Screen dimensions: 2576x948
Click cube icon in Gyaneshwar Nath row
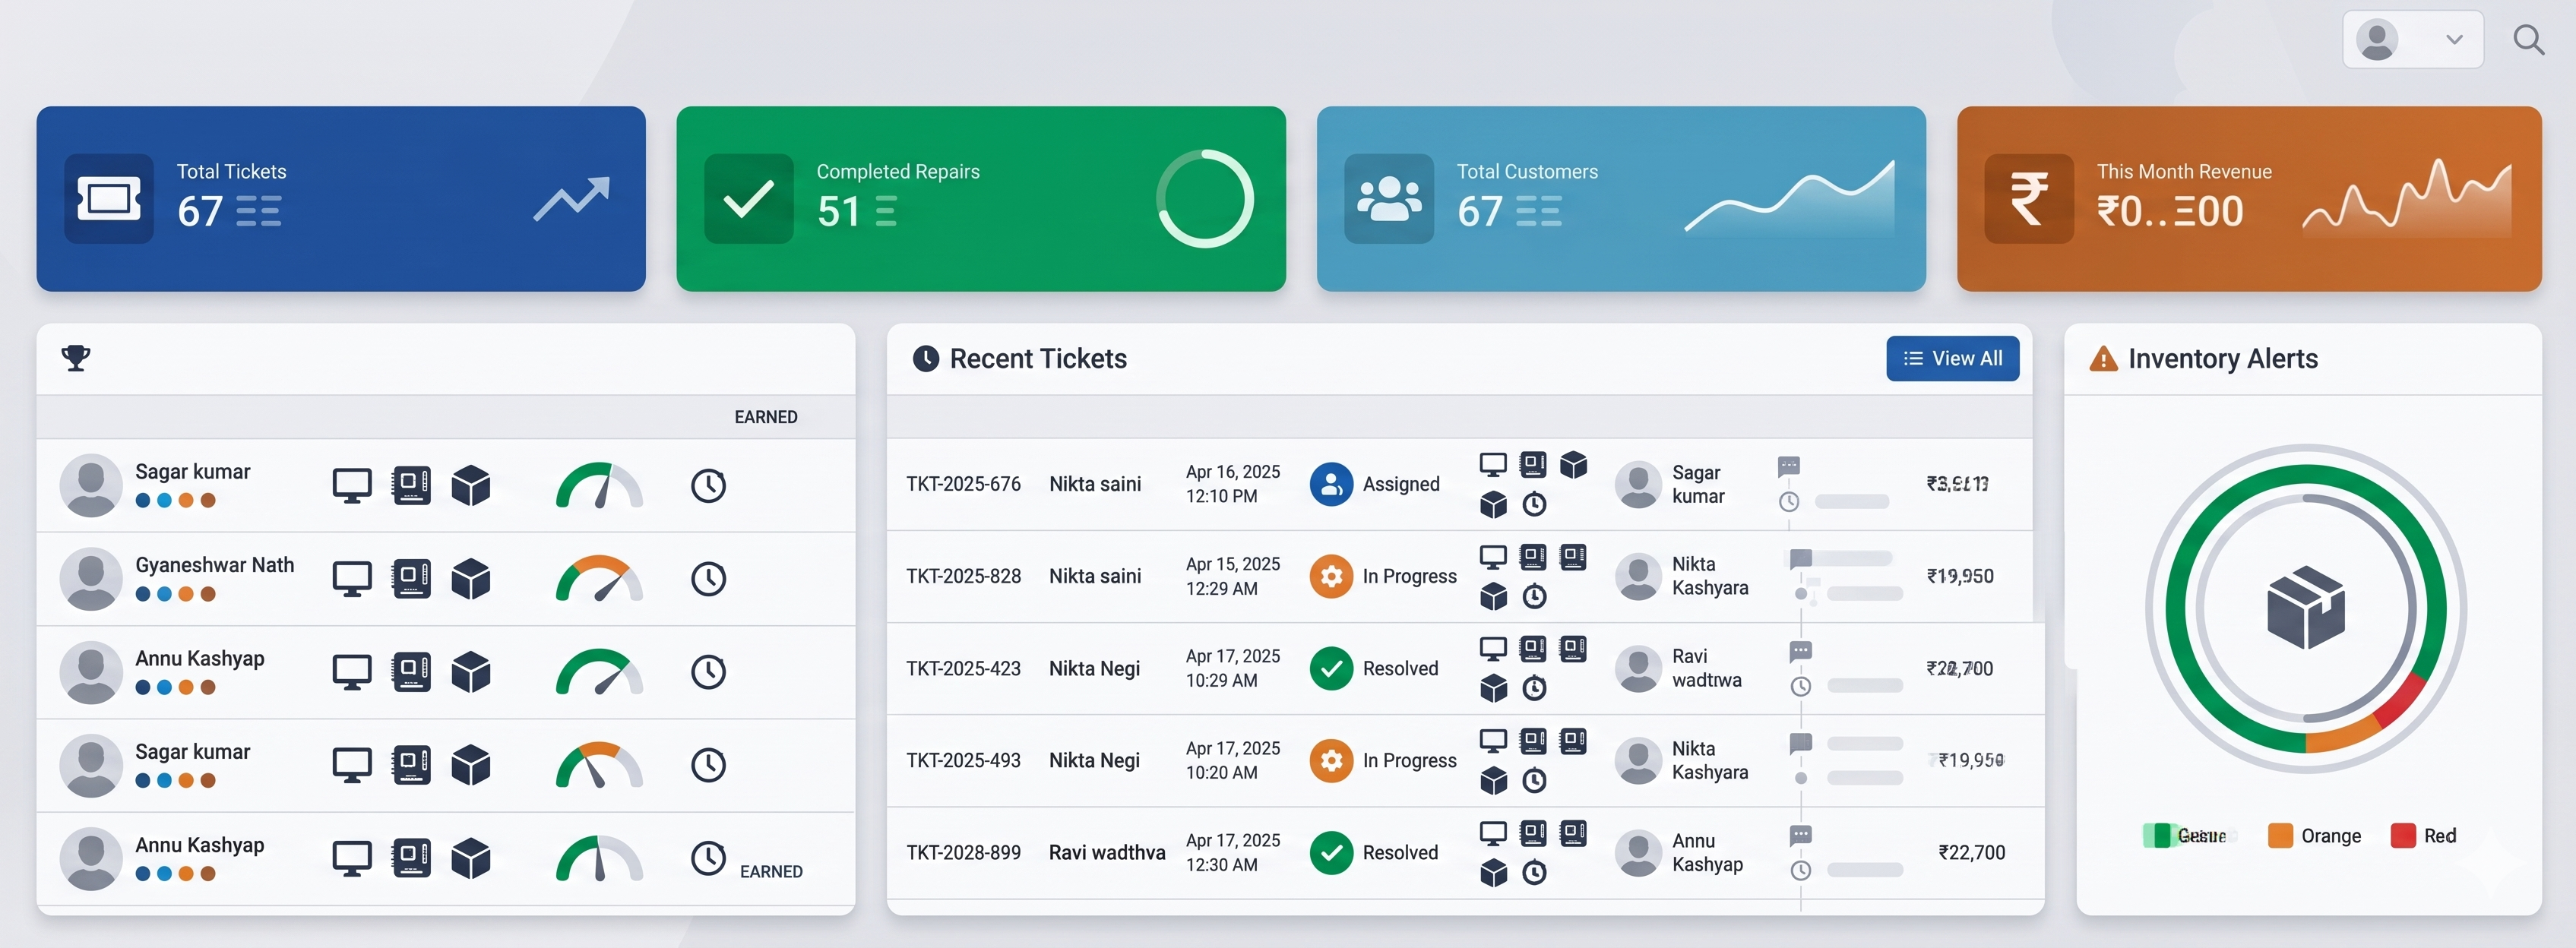[x=471, y=579]
